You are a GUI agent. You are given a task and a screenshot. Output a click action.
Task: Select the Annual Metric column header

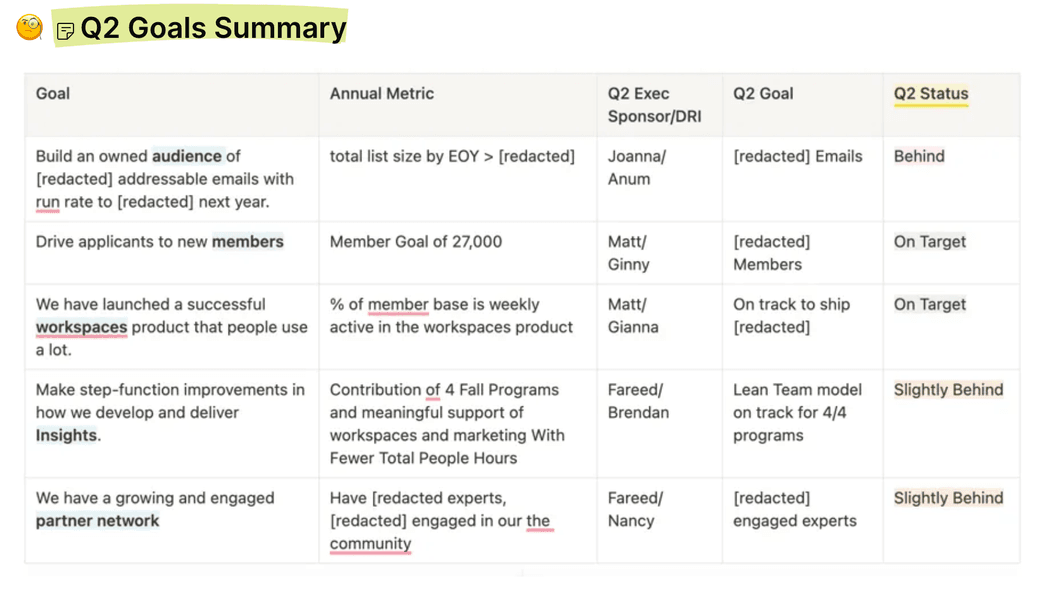tap(382, 94)
